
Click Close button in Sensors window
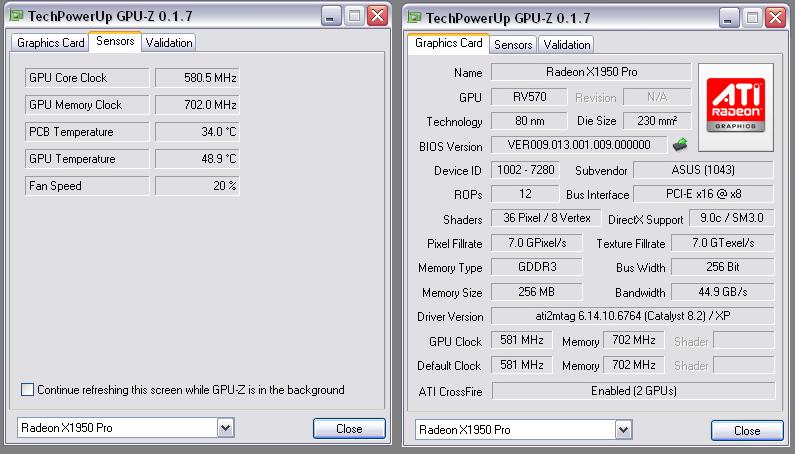(349, 429)
